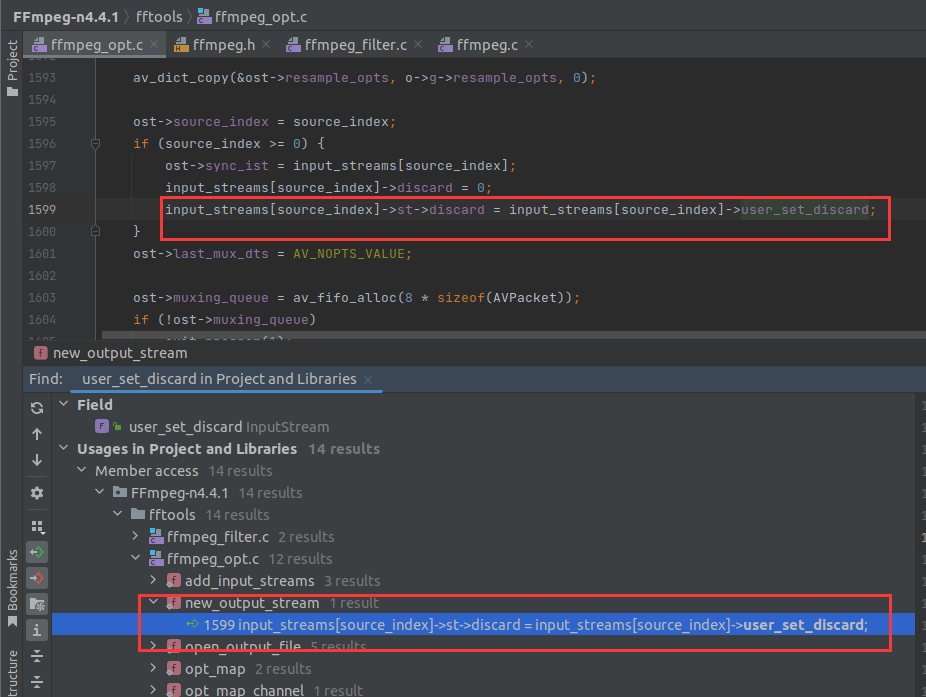Toggle show read access usages filter
Viewport: 926px width, 697px height.
click(37, 552)
